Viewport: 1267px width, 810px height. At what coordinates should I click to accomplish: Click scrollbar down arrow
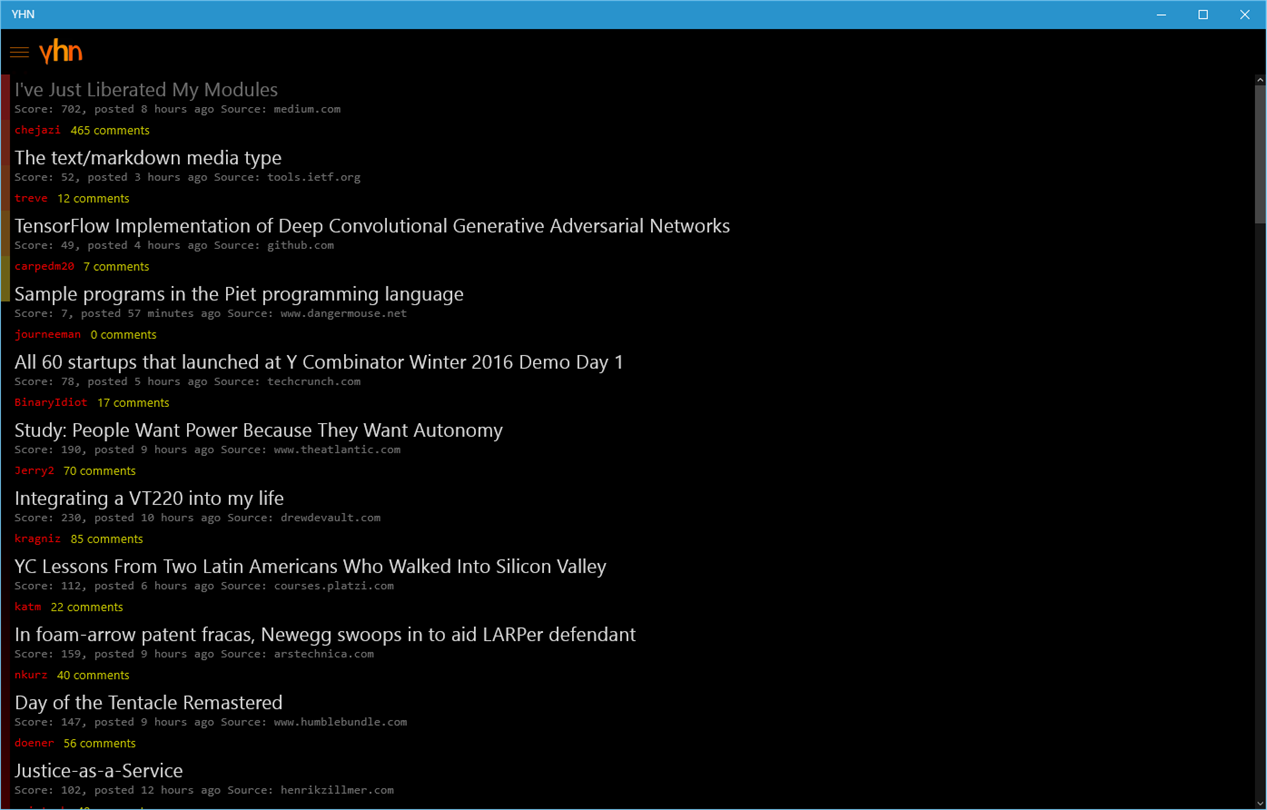[1260, 803]
